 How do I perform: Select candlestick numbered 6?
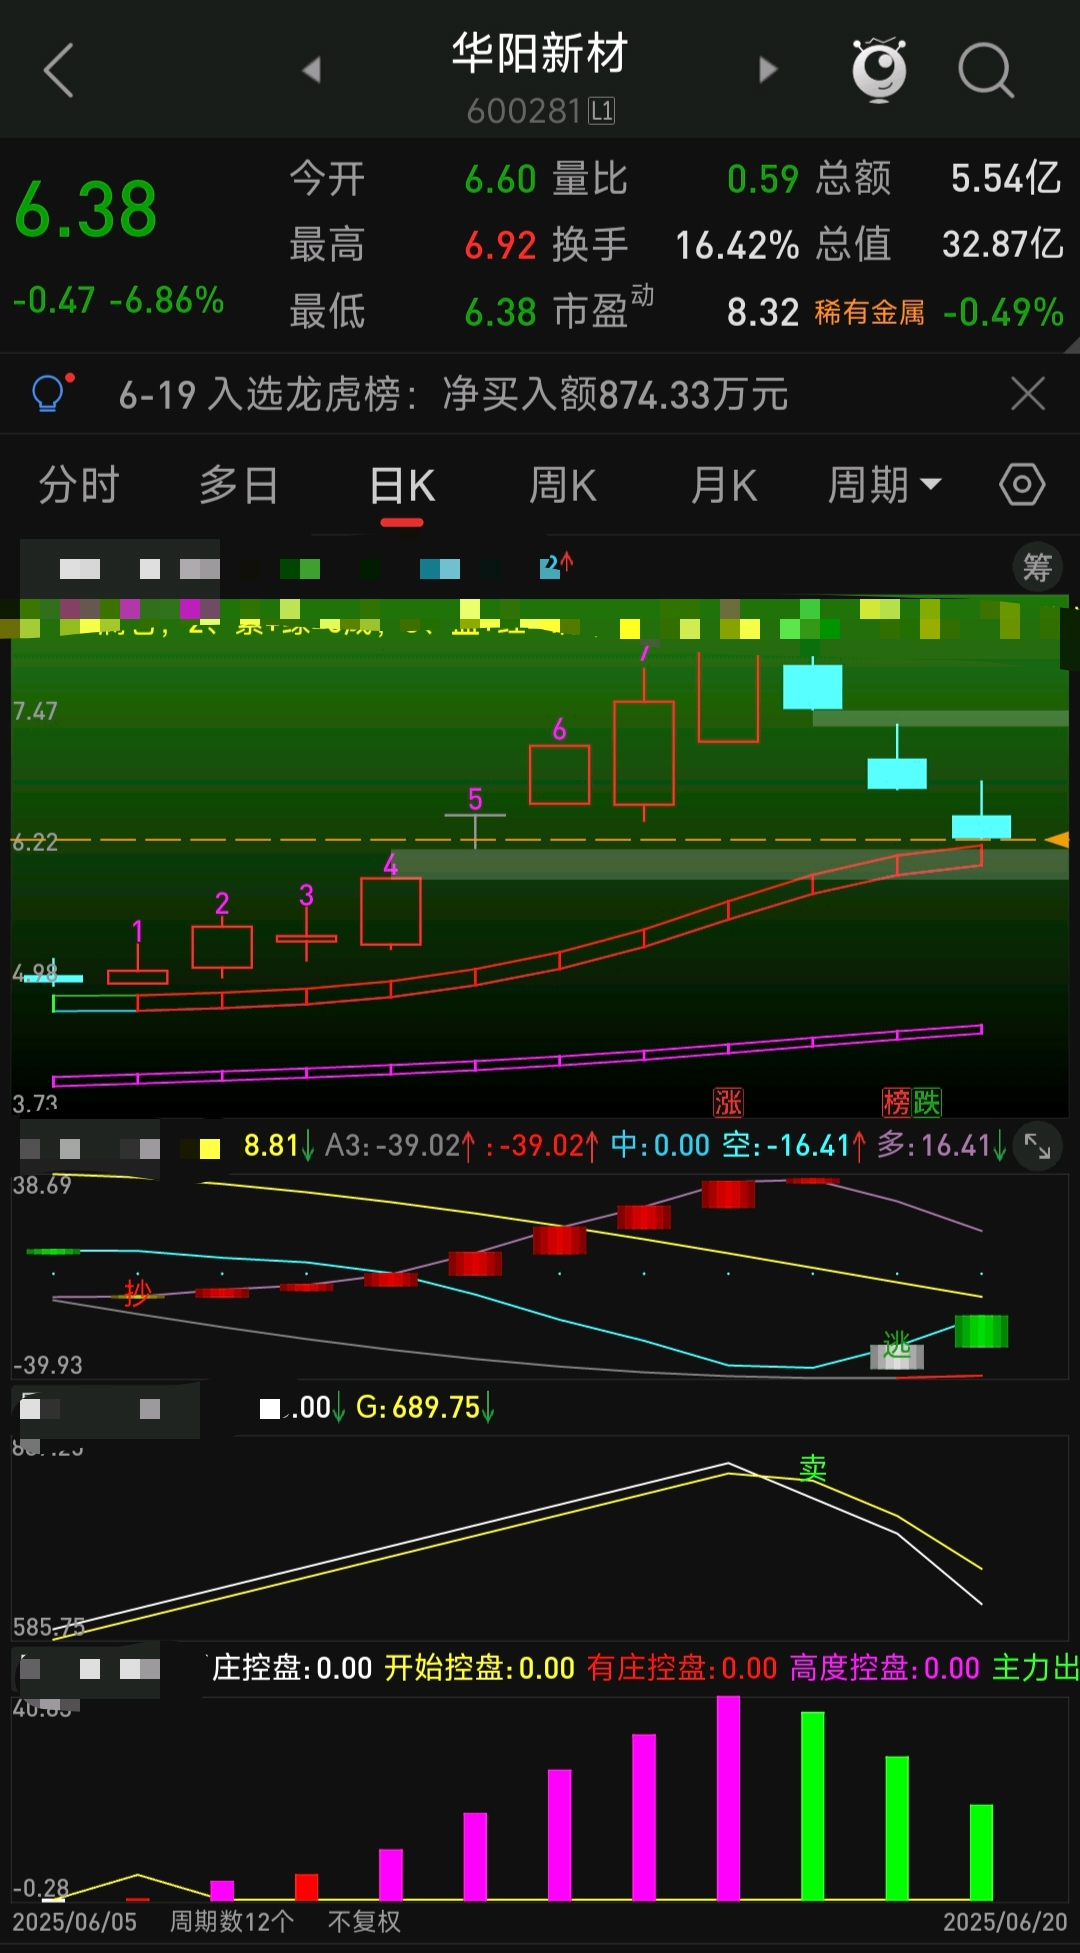pyautogui.click(x=560, y=774)
